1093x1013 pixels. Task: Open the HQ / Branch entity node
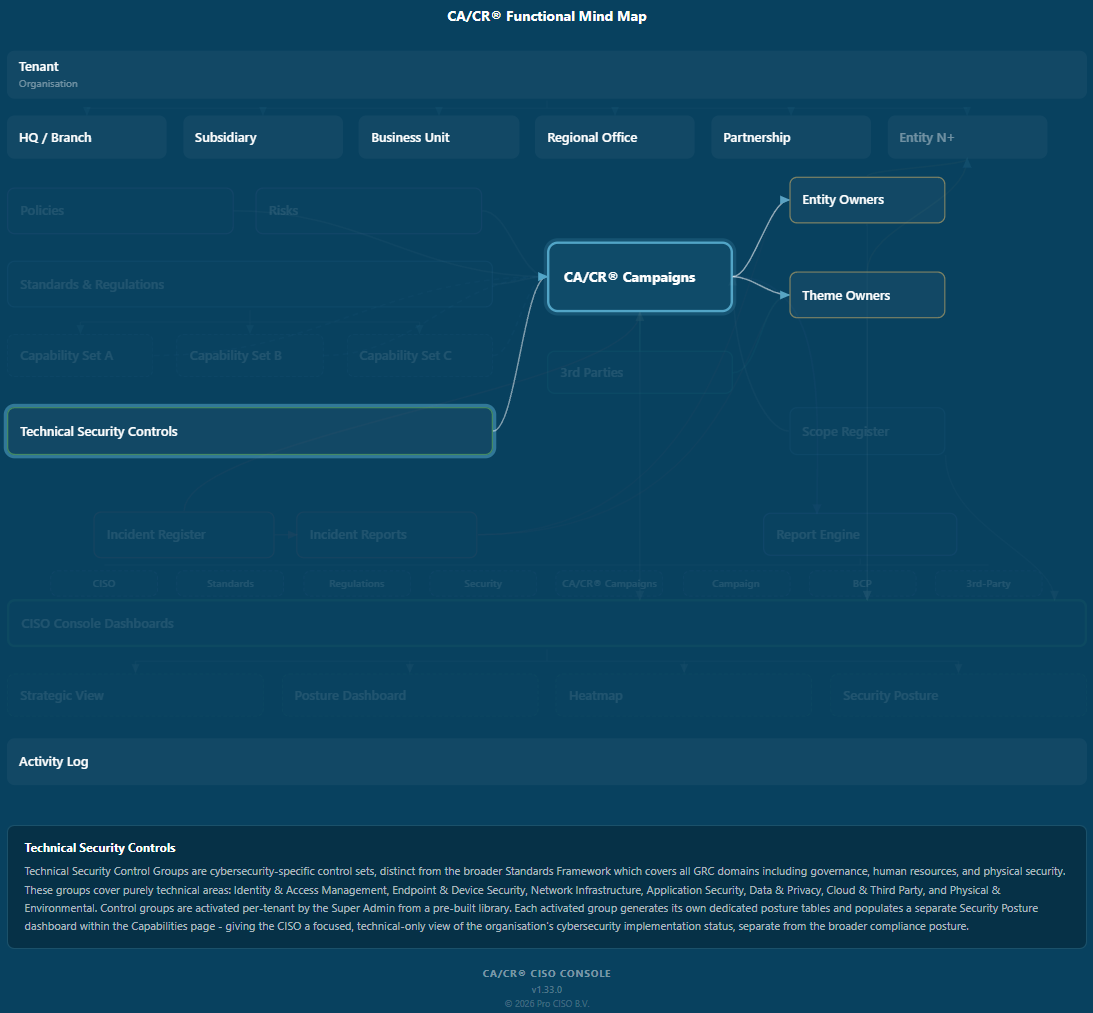87,137
